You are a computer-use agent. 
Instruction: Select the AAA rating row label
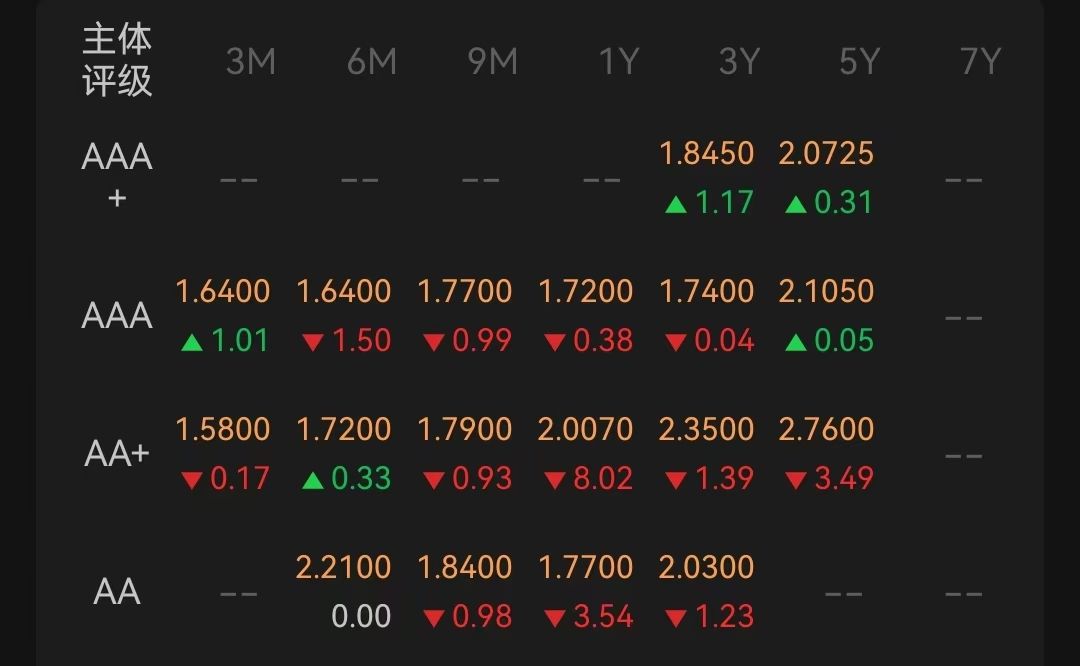tap(117, 316)
